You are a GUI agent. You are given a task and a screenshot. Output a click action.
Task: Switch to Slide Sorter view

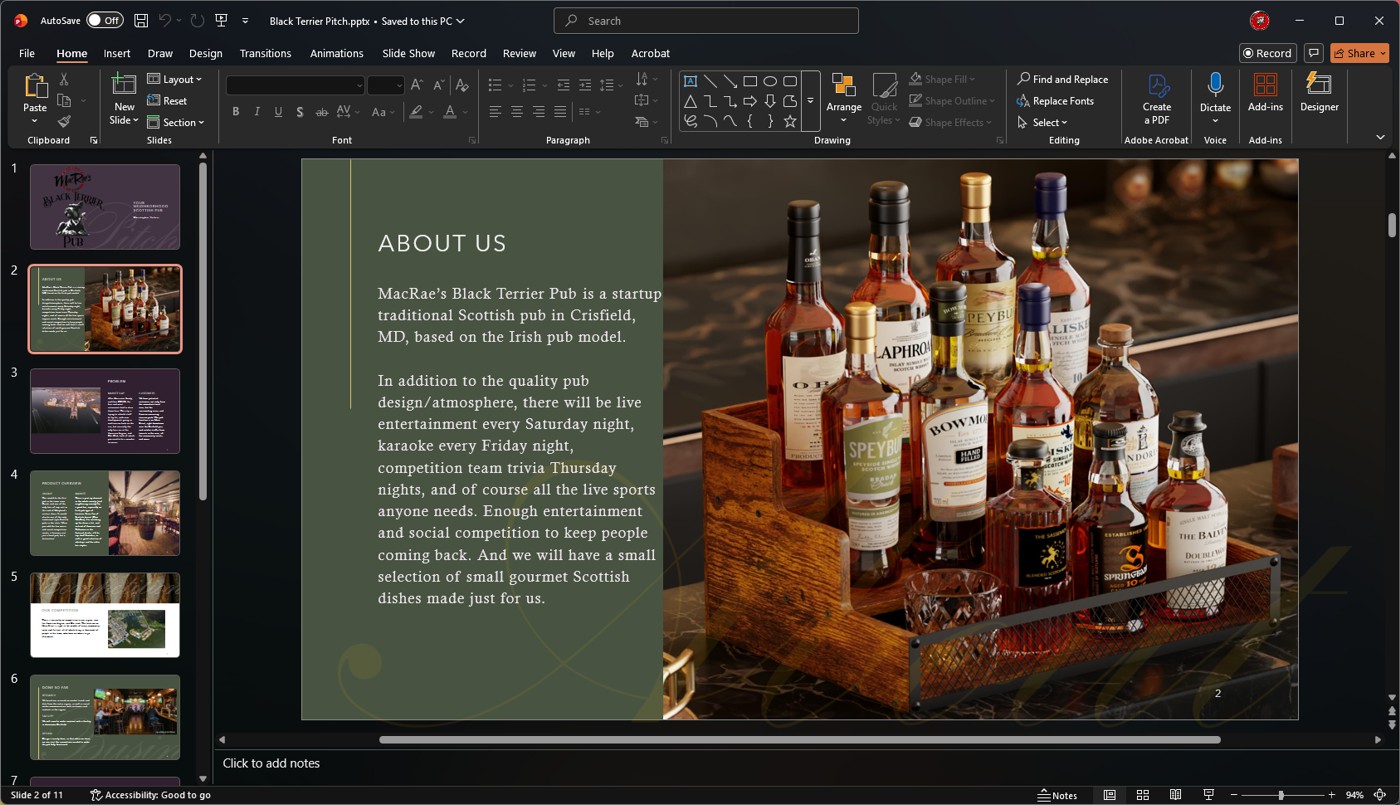pyautogui.click(x=1143, y=795)
